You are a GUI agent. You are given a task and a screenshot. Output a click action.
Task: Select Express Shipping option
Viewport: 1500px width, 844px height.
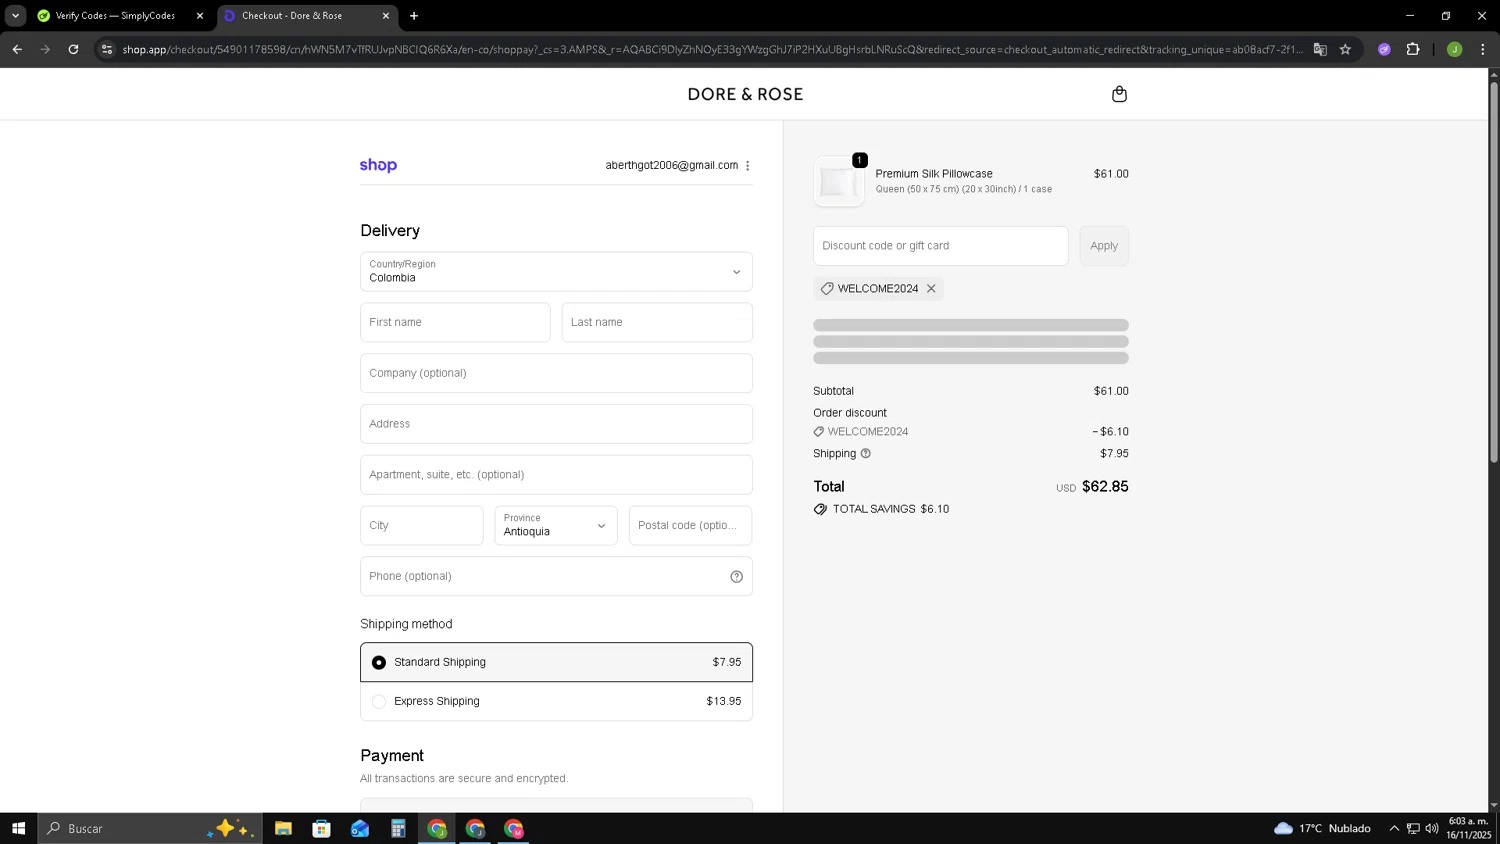pos(556,701)
